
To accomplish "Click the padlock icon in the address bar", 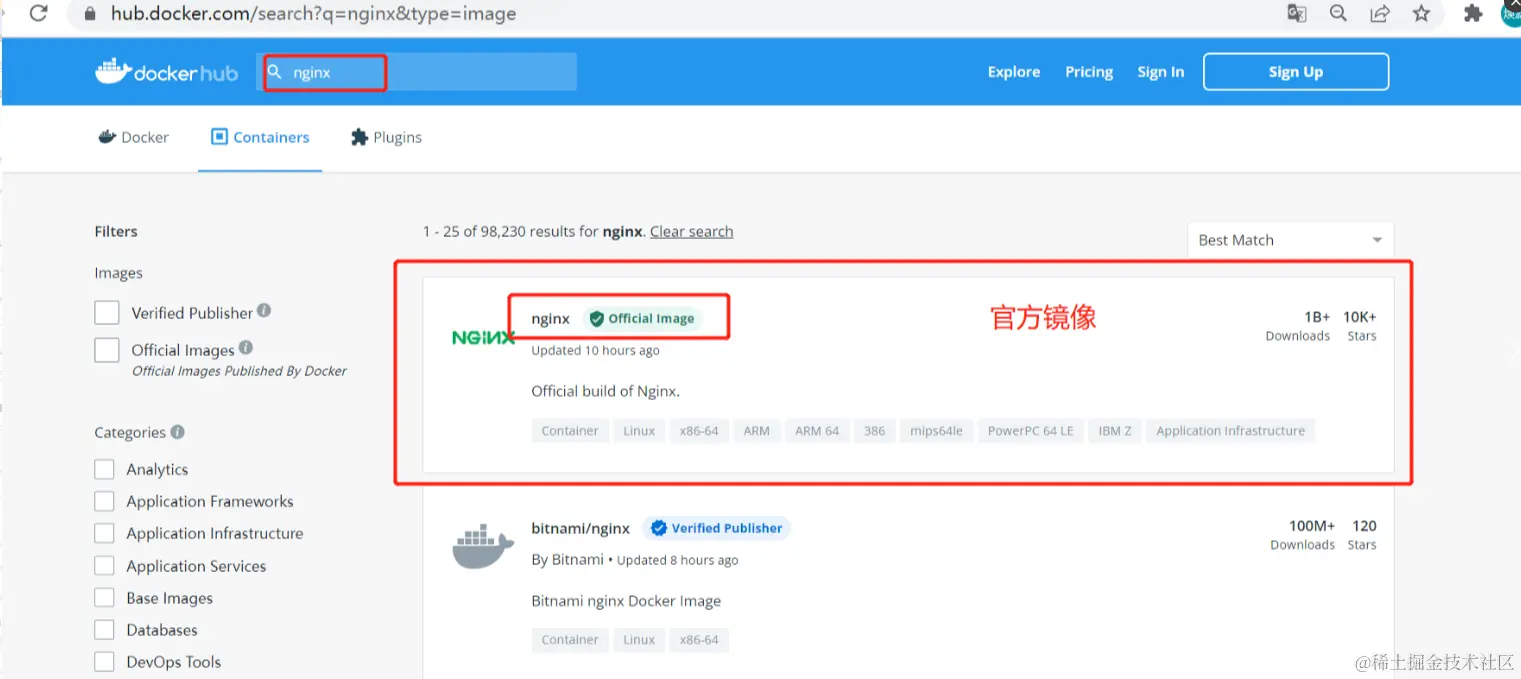I will tap(90, 14).
